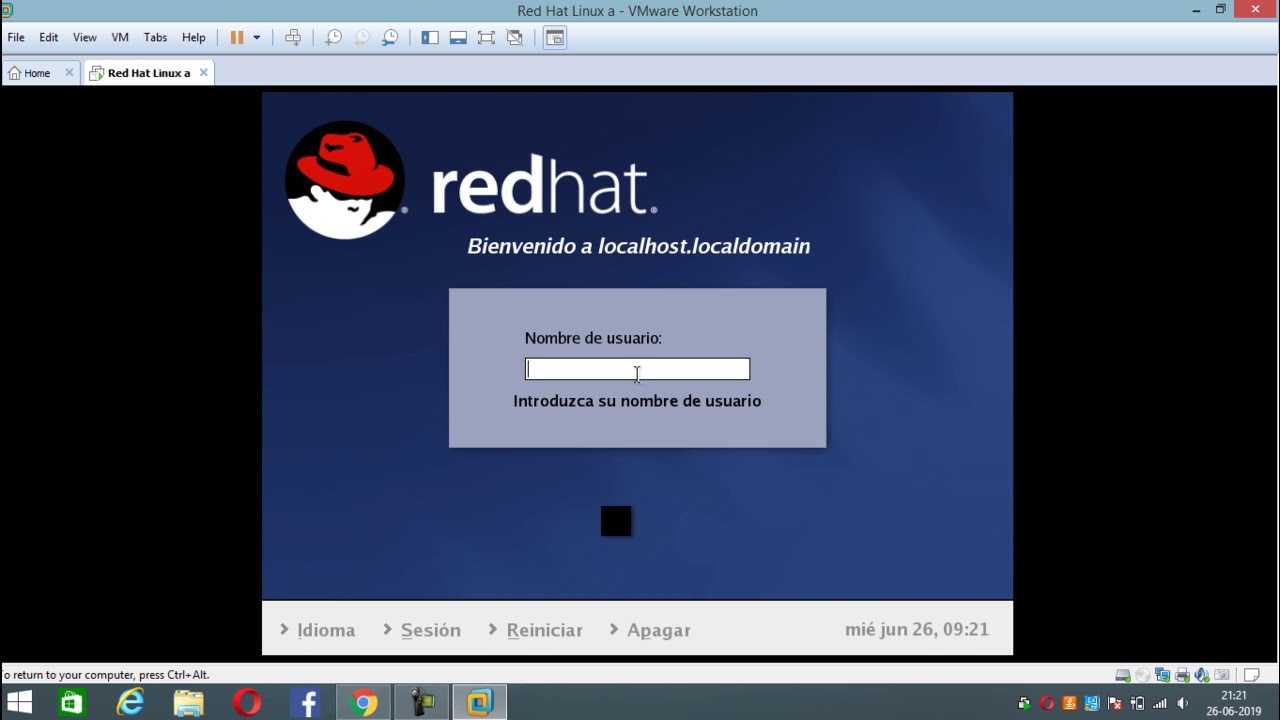Click the Nombre de usuario input field

637,369
